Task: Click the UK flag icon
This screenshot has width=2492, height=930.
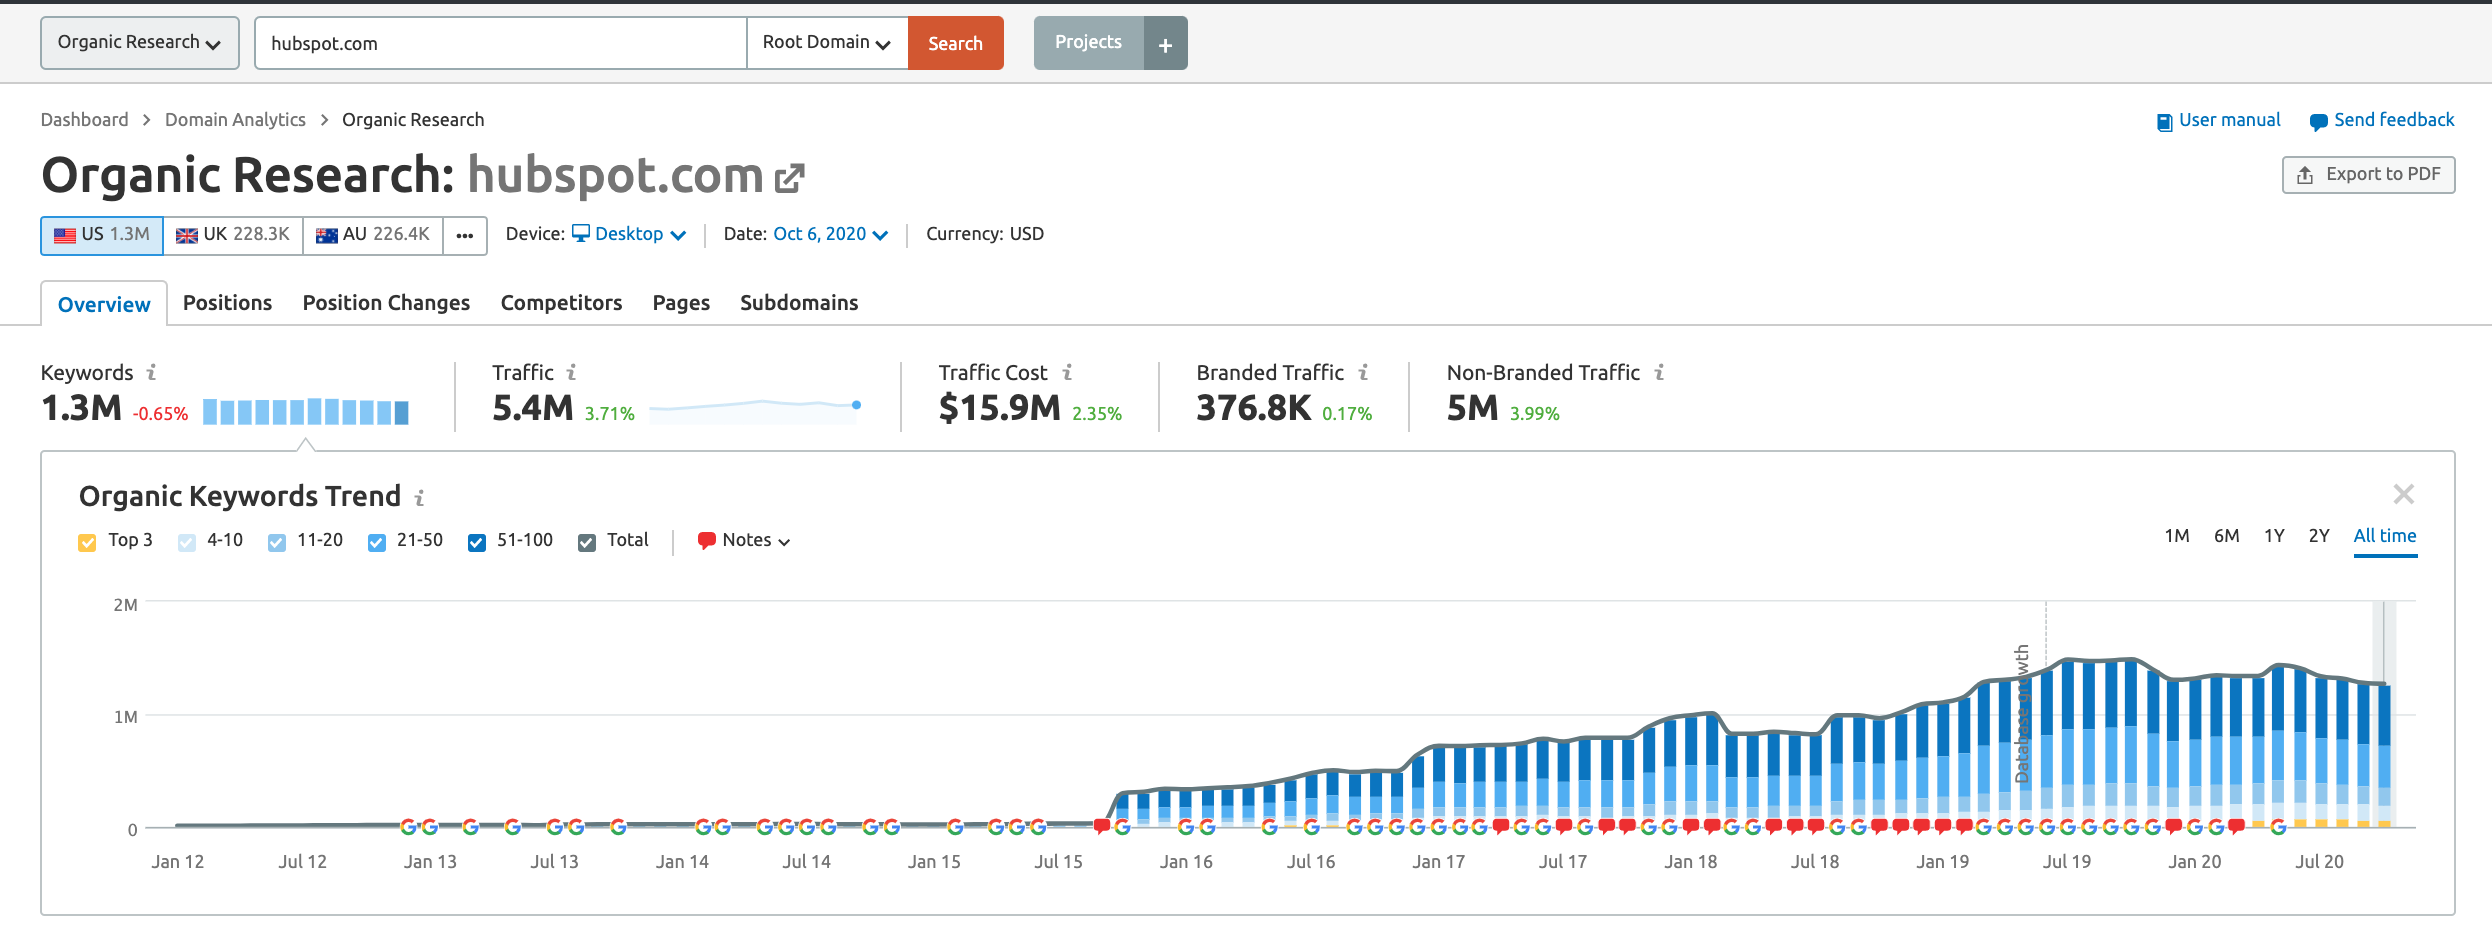Action: coord(187,235)
